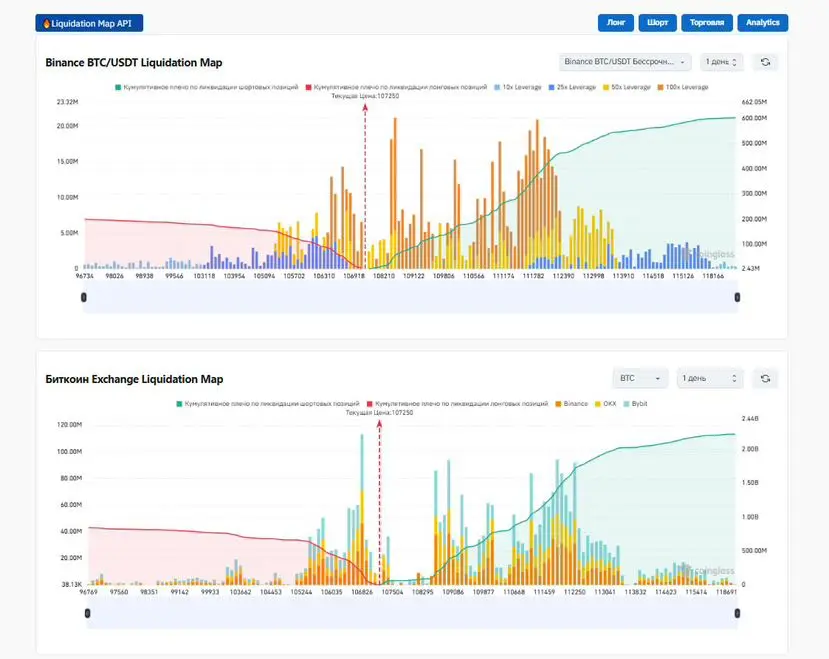Click the 662.05M right axis value
Viewport: 829px width, 659px height.
754,102
